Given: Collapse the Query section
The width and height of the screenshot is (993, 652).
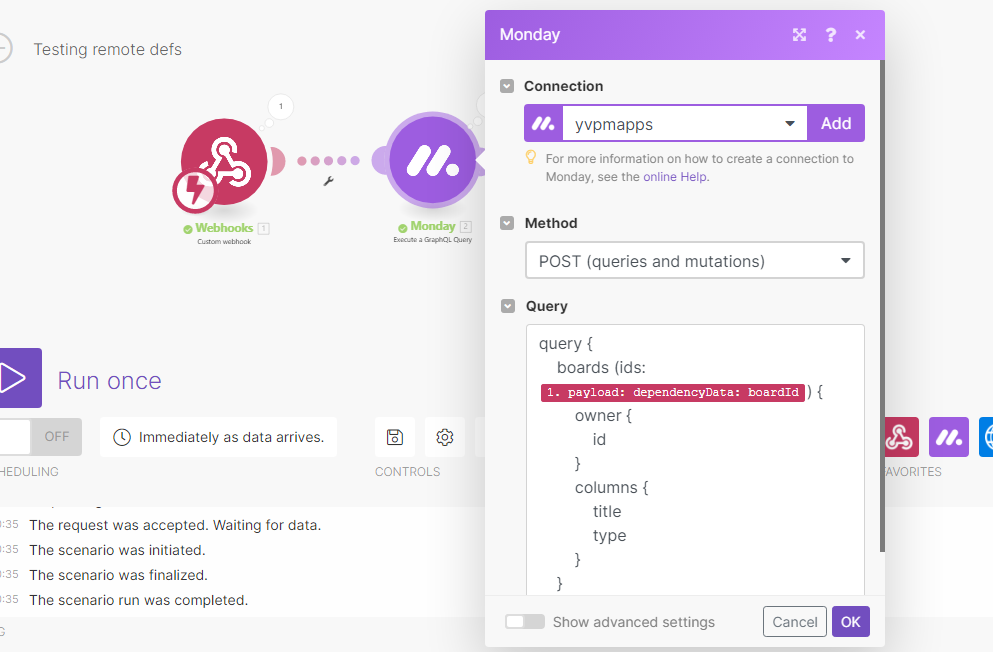Looking at the screenshot, I should 507,306.
